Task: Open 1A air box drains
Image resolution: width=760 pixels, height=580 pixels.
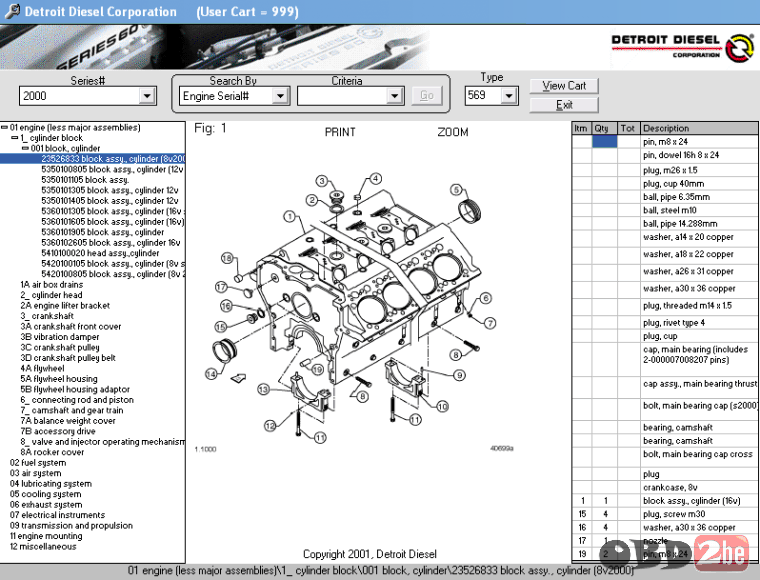Action: pos(52,285)
